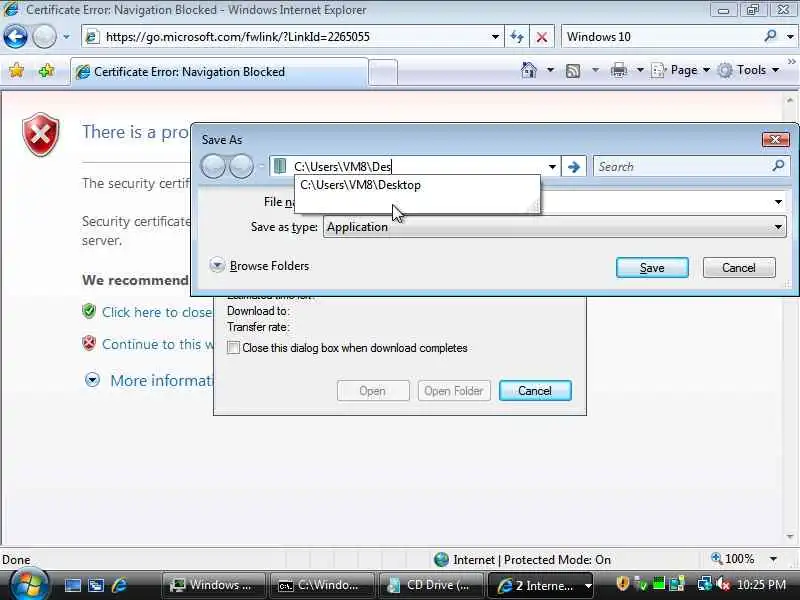Screen dimensions: 800x600
Task: Click Continue to this website link
Action: [158, 344]
